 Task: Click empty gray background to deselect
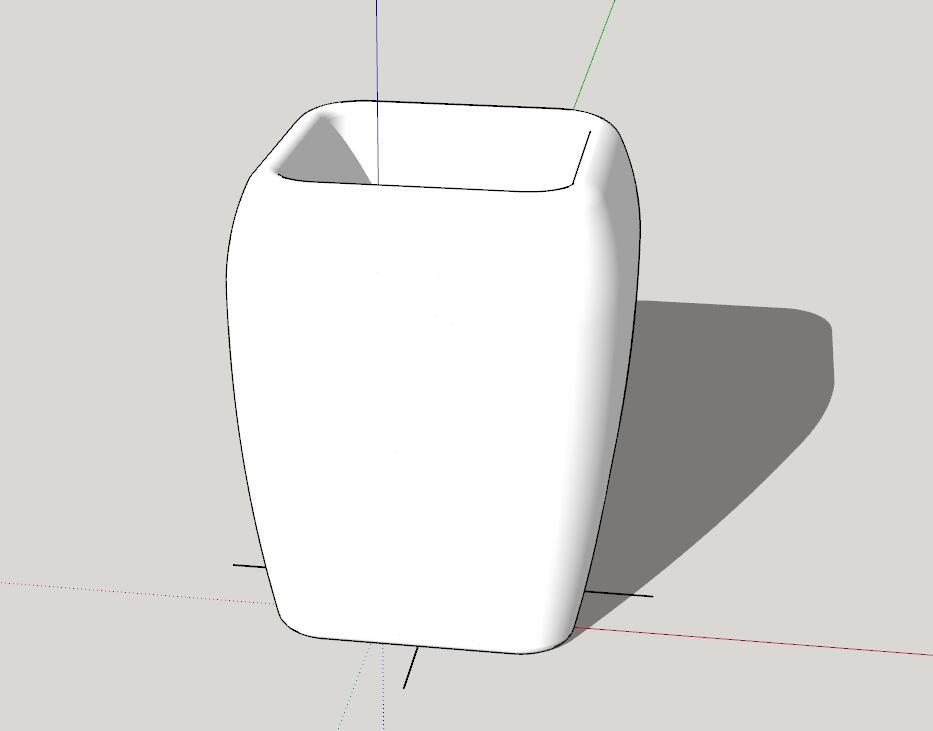point(119,238)
